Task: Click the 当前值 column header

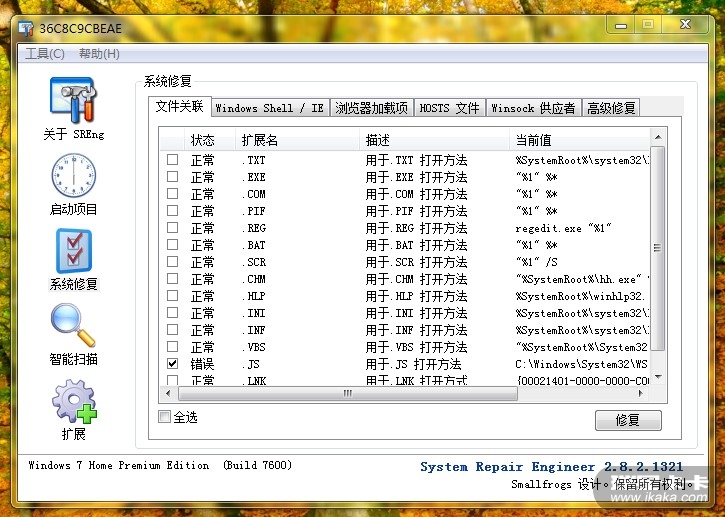Action: (x=579, y=140)
